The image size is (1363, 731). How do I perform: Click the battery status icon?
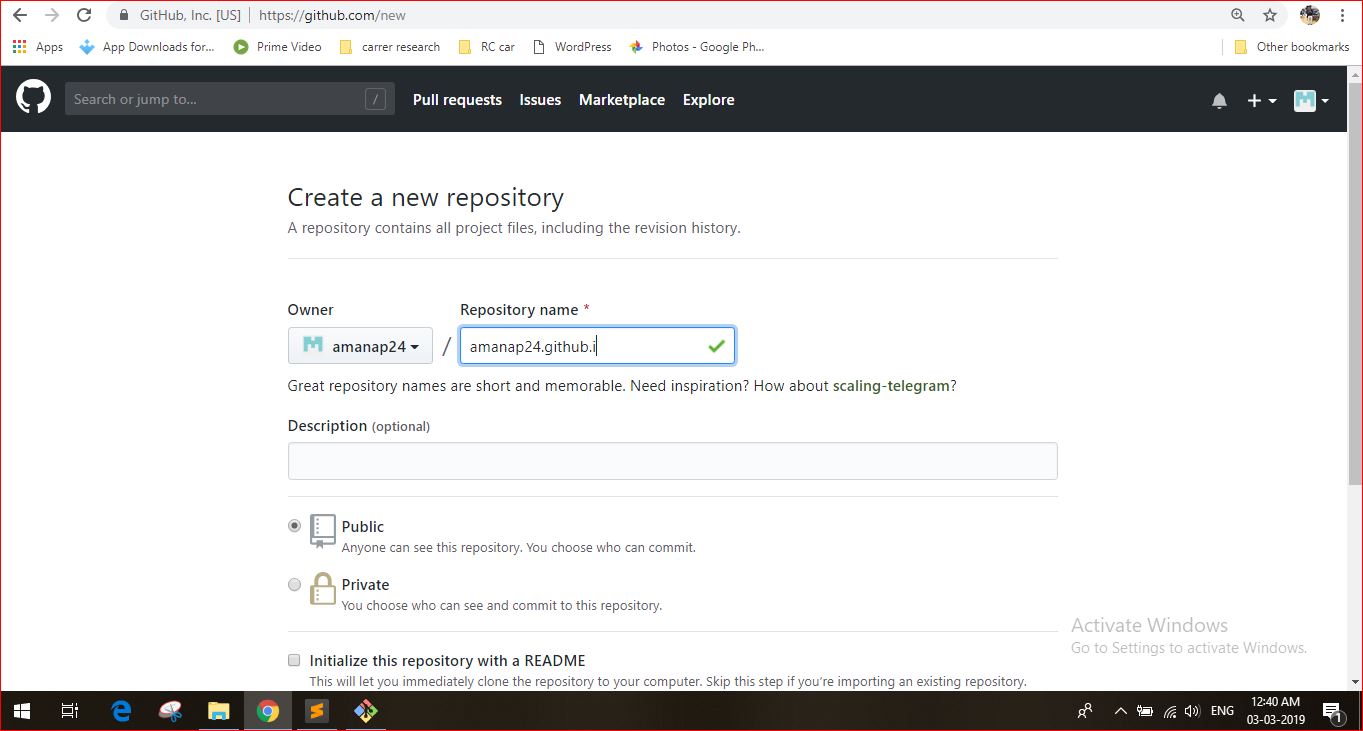click(x=1146, y=711)
